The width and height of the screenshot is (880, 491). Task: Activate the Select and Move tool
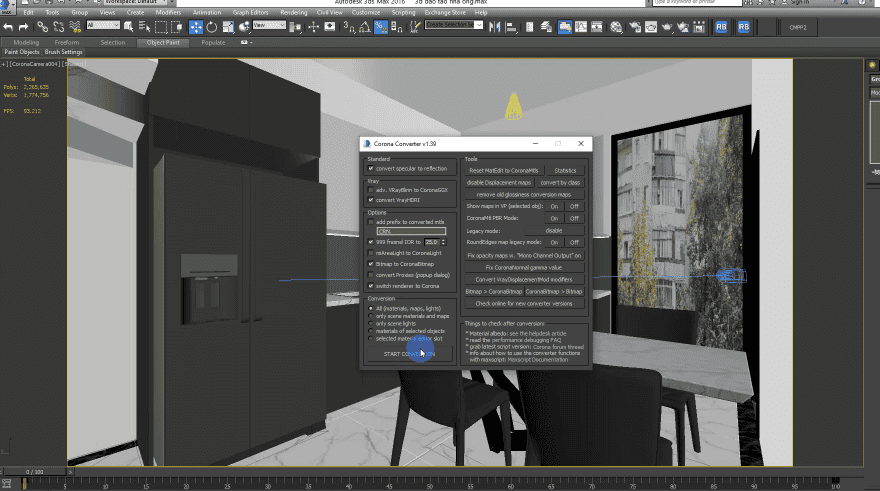point(195,27)
